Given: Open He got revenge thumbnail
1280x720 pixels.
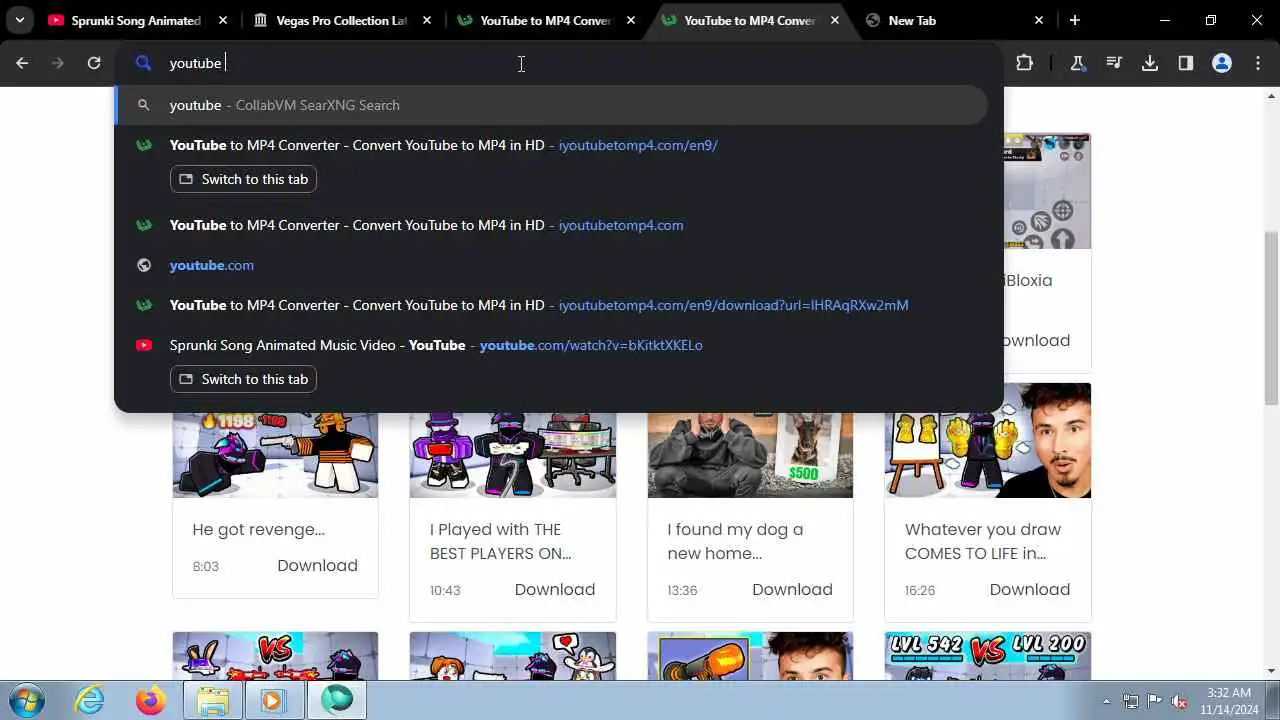Looking at the screenshot, I should [x=275, y=454].
